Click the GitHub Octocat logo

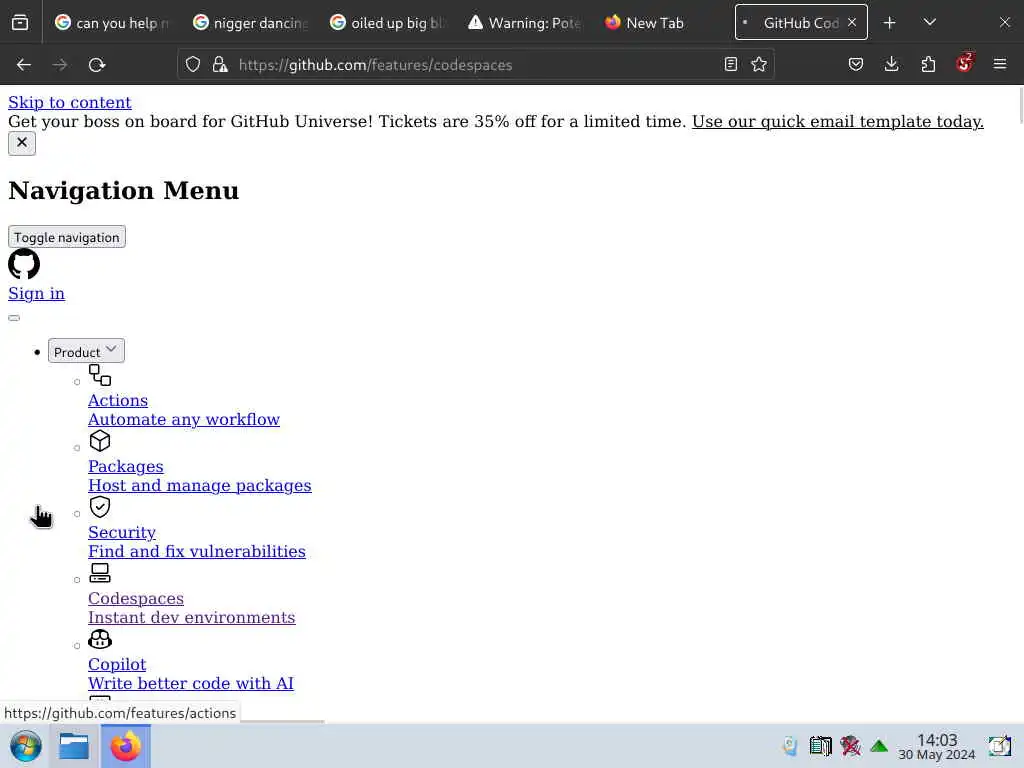pyautogui.click(x=24, y=264)
